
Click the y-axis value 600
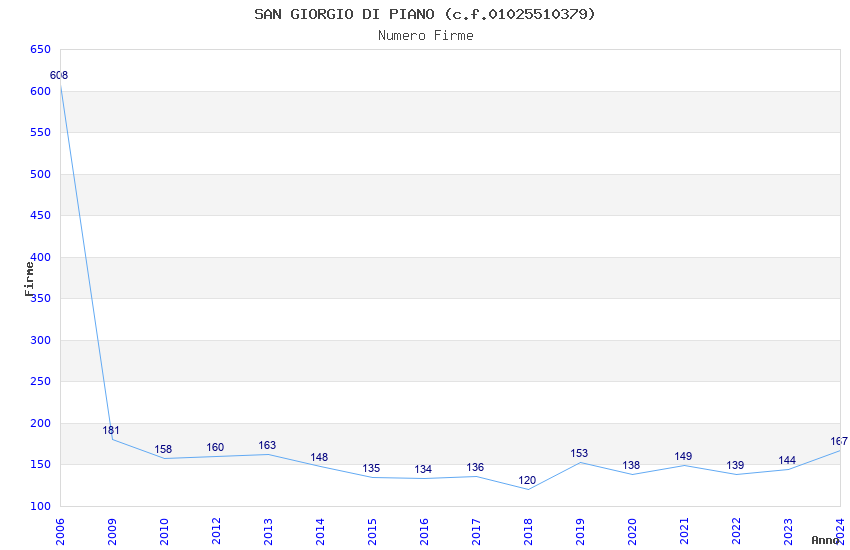(41, 91)
